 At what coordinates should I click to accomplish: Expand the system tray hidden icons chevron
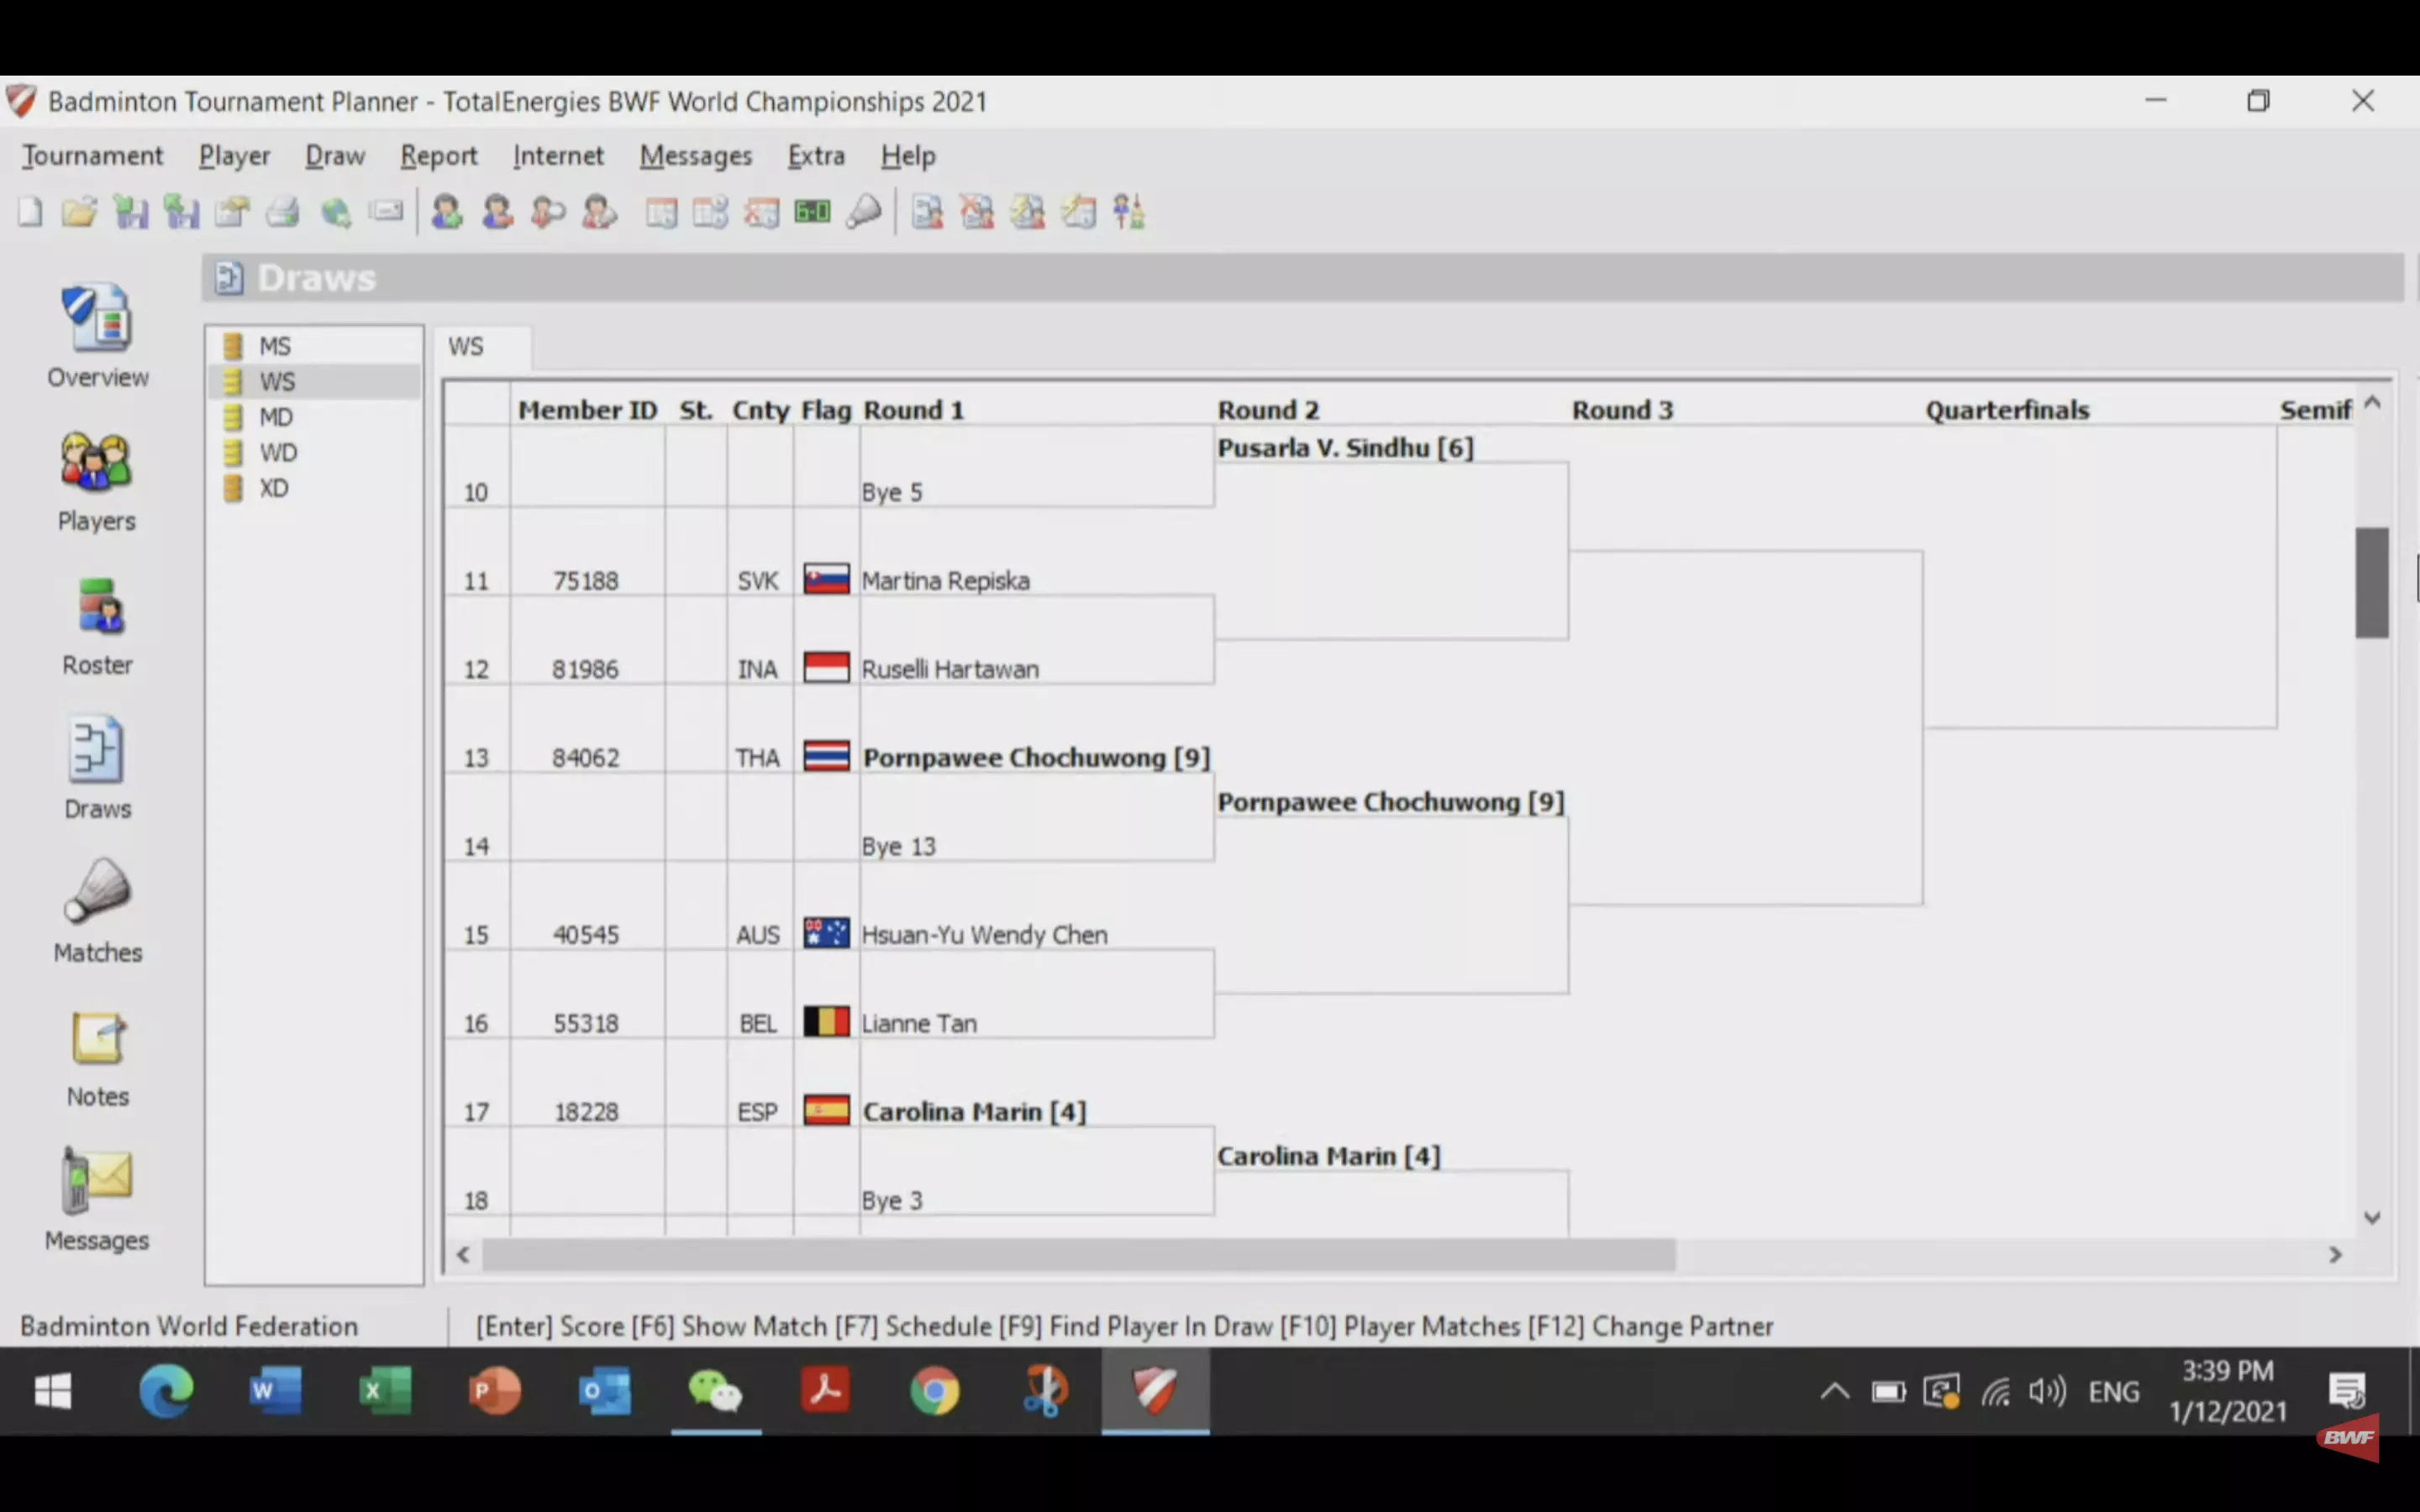pos(1834,1391)
